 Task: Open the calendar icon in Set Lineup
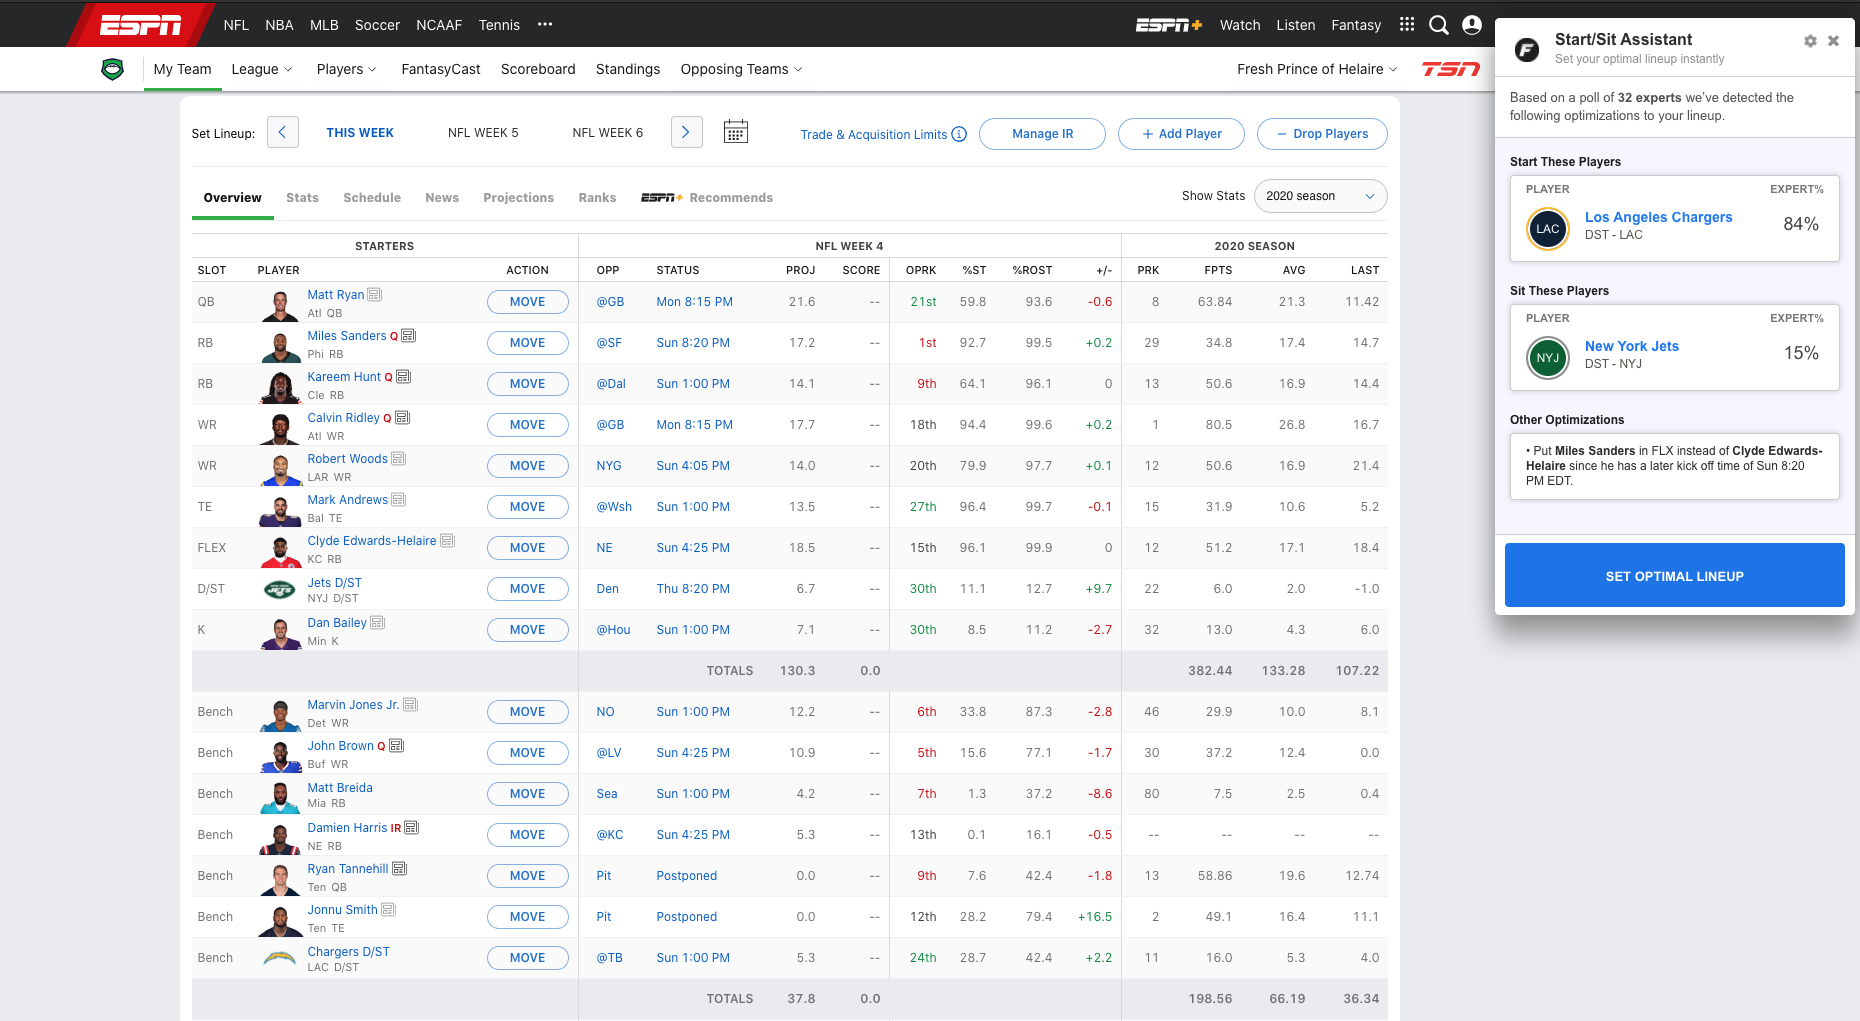click(x=736, y=132)
